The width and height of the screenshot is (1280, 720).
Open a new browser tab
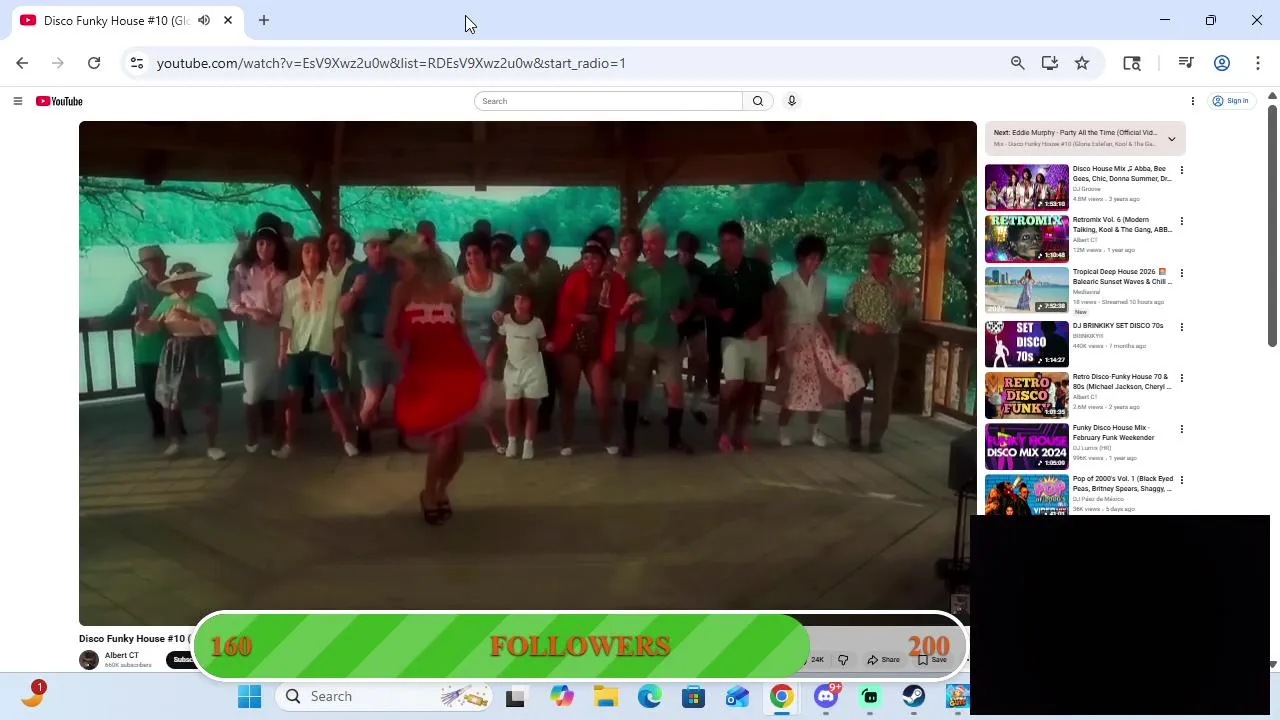[264, 20]
